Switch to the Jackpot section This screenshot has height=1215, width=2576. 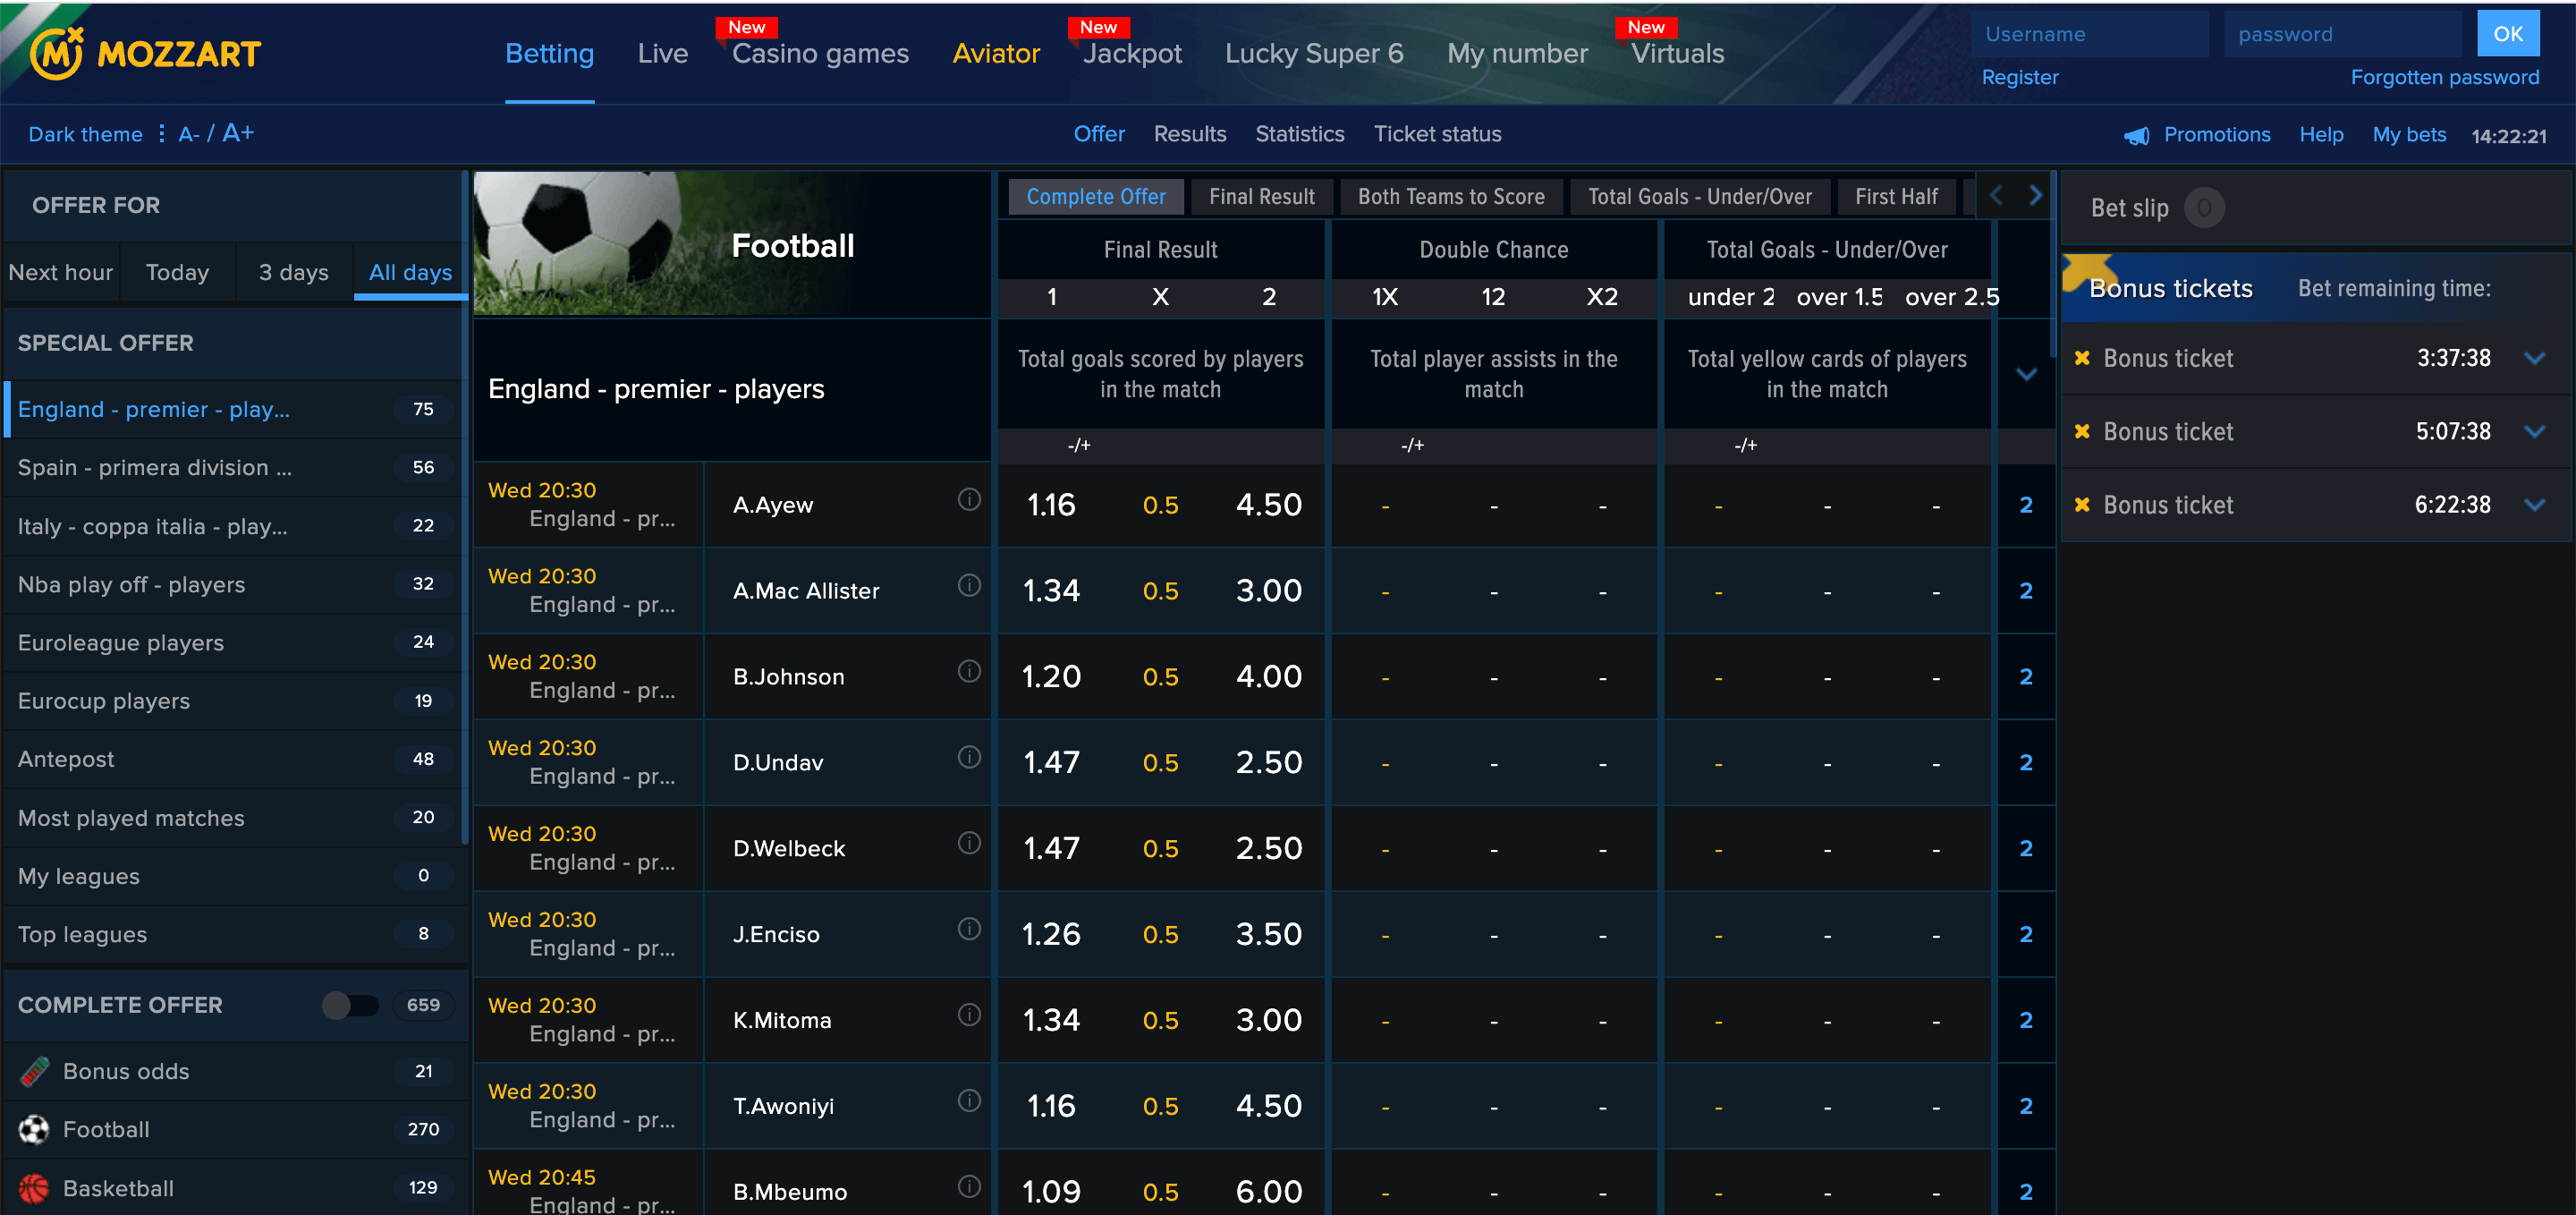[x=1132, y=53]
